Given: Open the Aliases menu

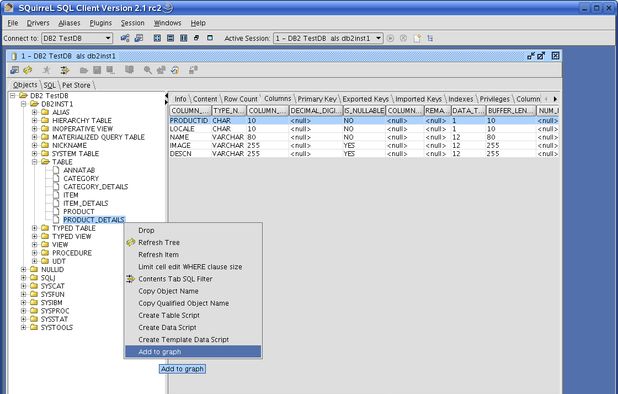Looking at the screenshot, I should point(69,23).
